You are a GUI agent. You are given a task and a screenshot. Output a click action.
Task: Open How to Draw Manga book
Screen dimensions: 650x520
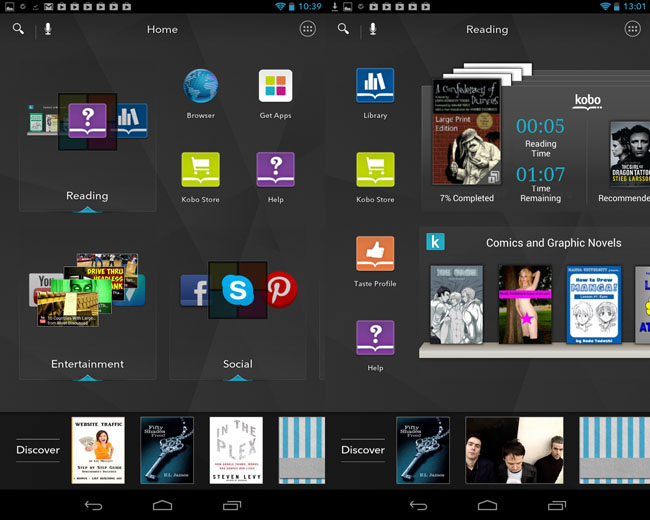tap(594, 305)
